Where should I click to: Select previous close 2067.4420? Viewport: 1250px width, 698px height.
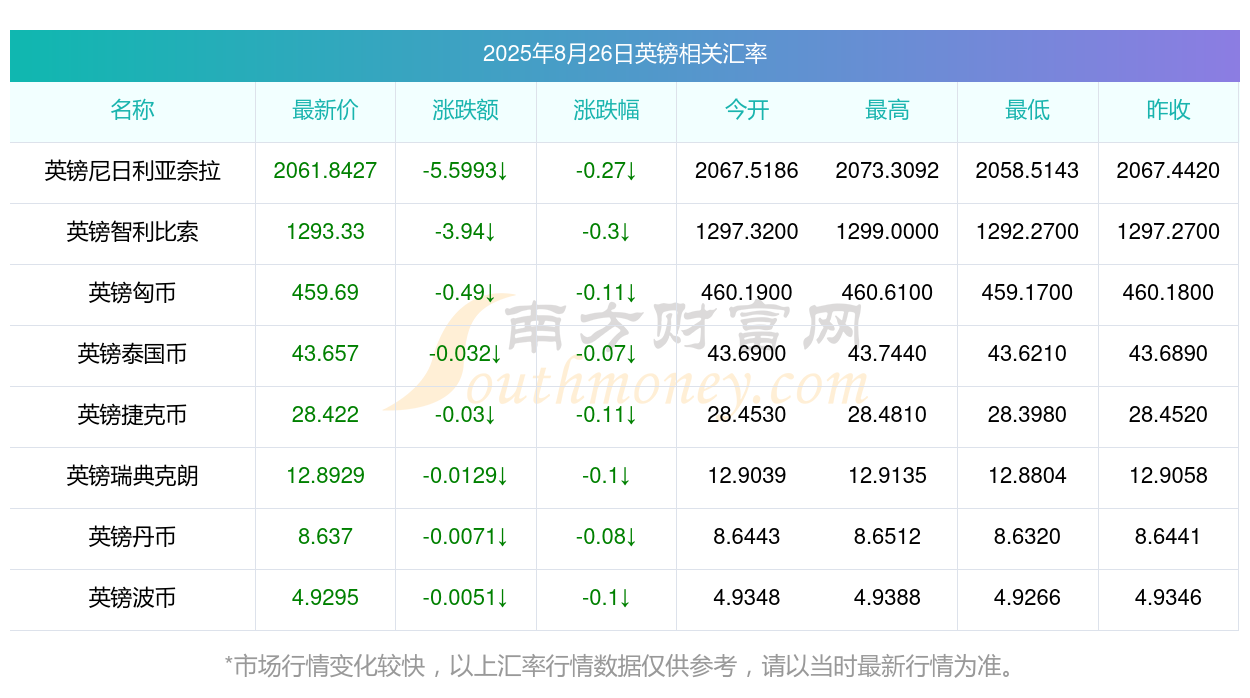(x=1168, y=171)
